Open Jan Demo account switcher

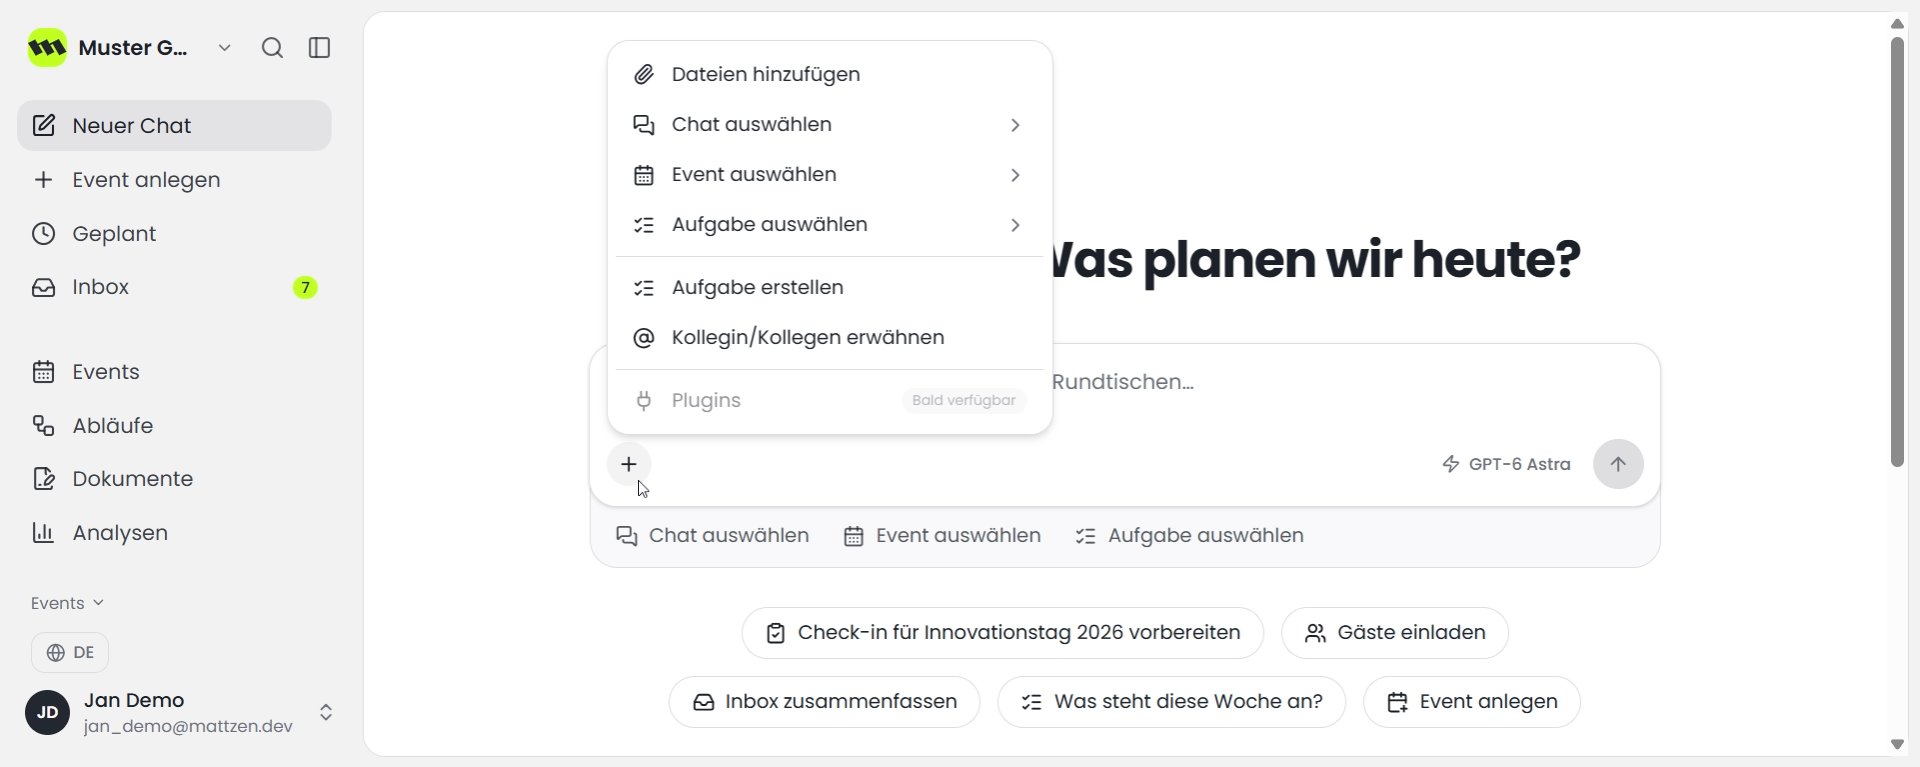pyautogui.click(x=326, y=712)
